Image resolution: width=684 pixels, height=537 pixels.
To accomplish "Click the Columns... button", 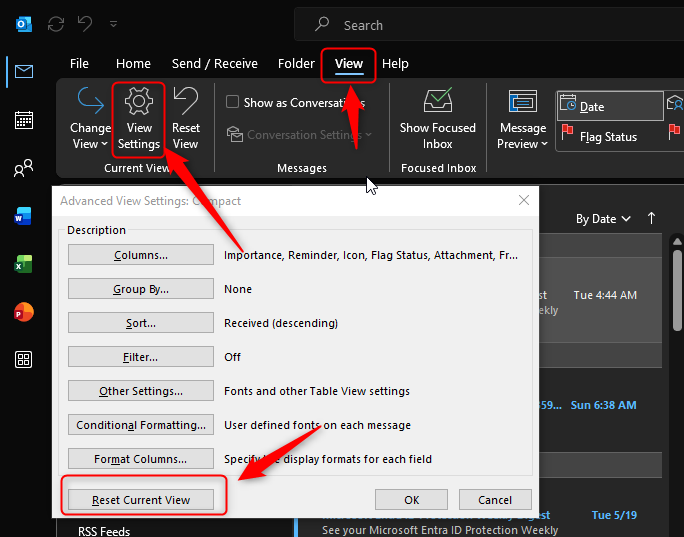I will point(141,255).
